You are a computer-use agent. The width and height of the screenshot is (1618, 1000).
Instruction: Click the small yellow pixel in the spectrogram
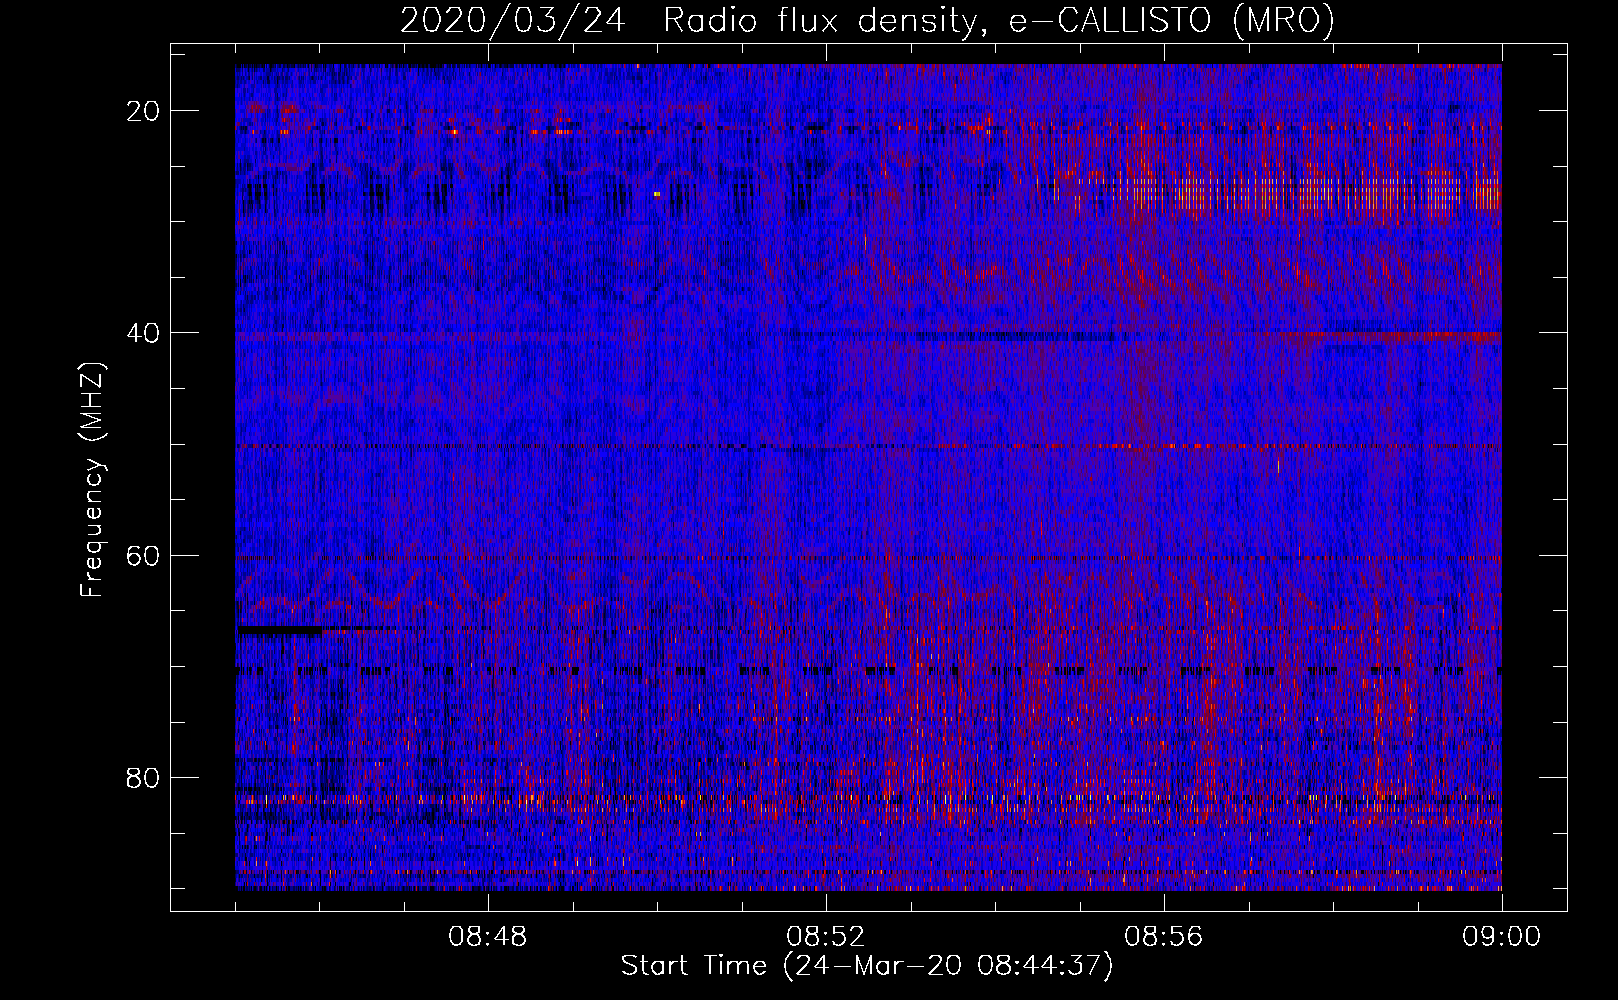tap(657, 194)
